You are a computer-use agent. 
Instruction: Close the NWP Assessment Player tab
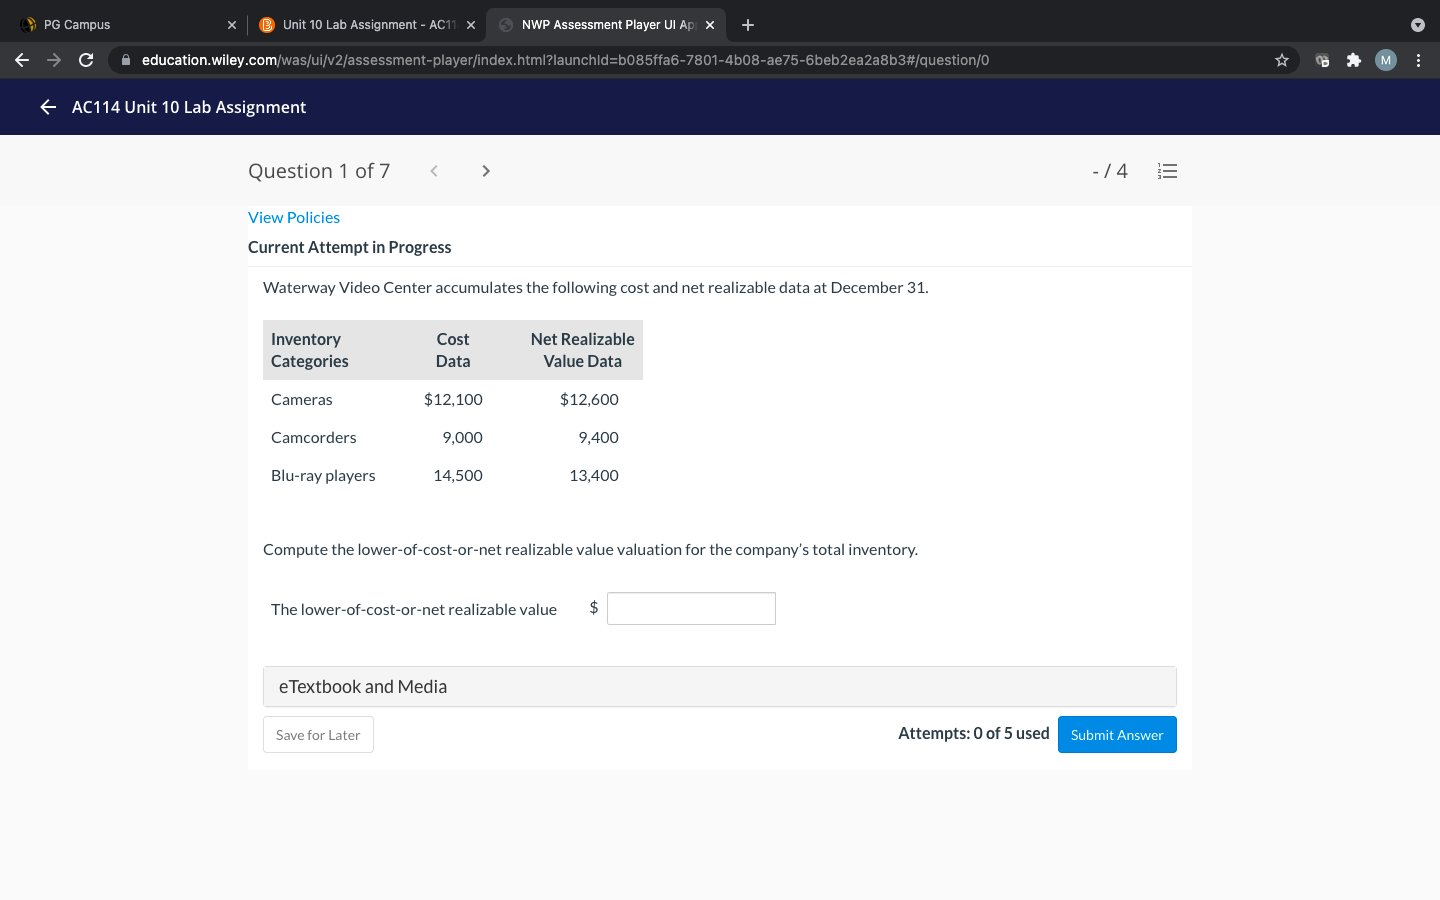point(710,25)
